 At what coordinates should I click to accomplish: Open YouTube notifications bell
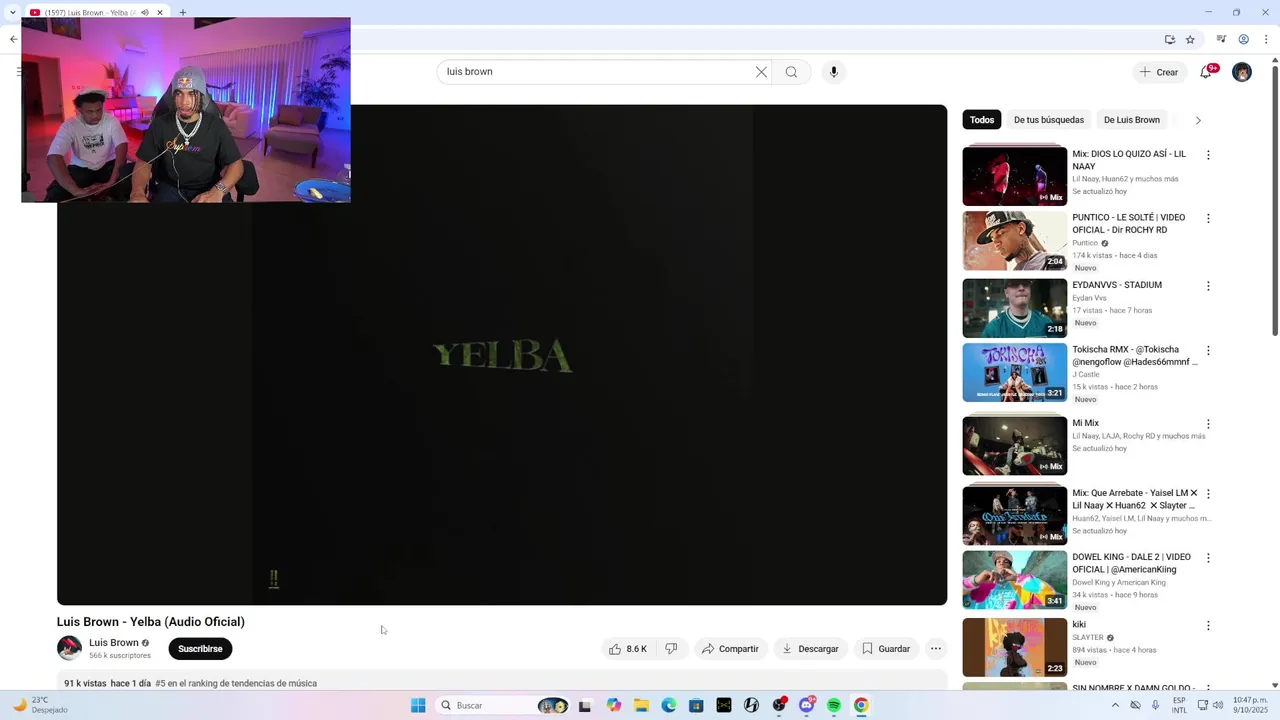pyautogui.click(x=1206, y=72)
